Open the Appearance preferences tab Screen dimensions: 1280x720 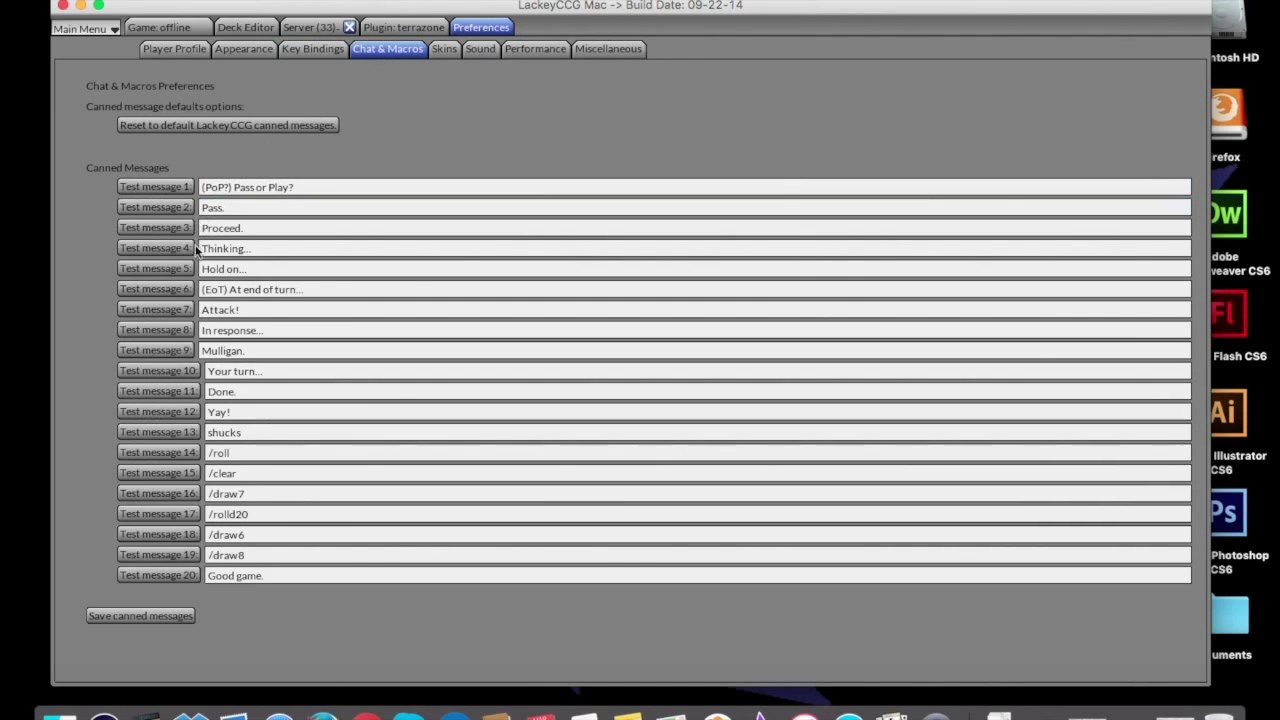pyautogui.click(x=243, y=49)
